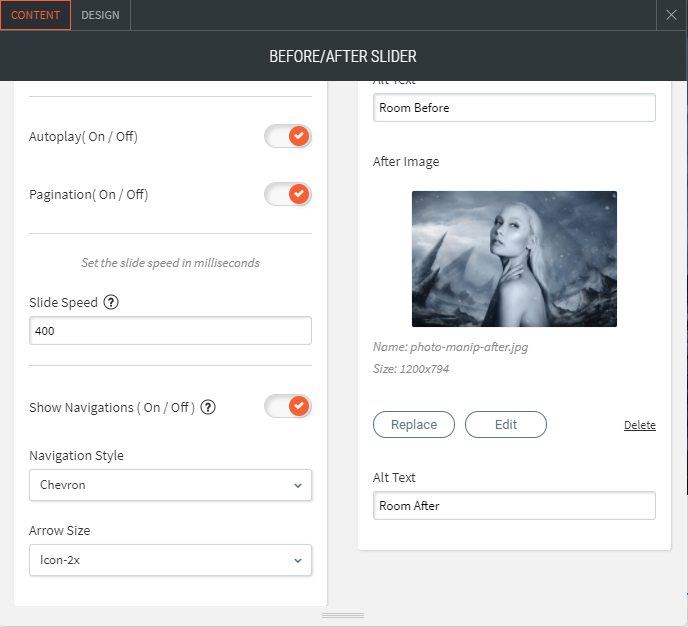Click the help icon beside Show Navigations
Viewport: 688px width, 627px height.
(208, 407)
